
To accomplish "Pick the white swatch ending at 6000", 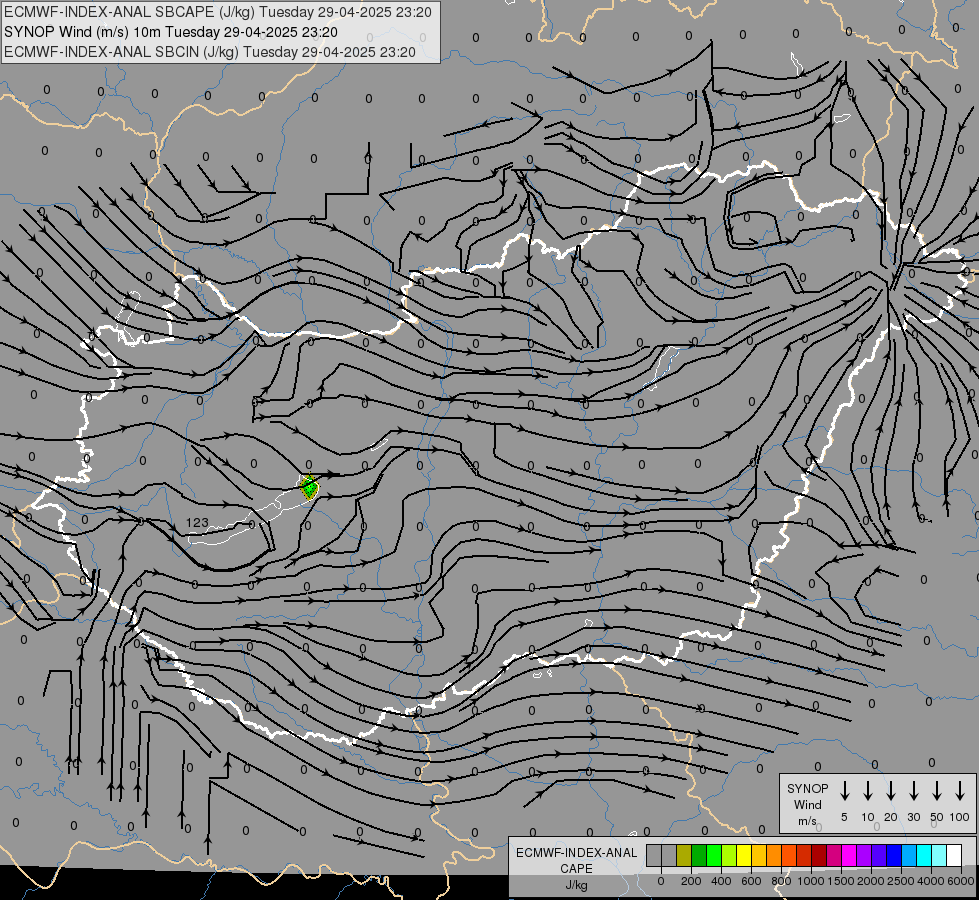I will click(x=954, y=855).
